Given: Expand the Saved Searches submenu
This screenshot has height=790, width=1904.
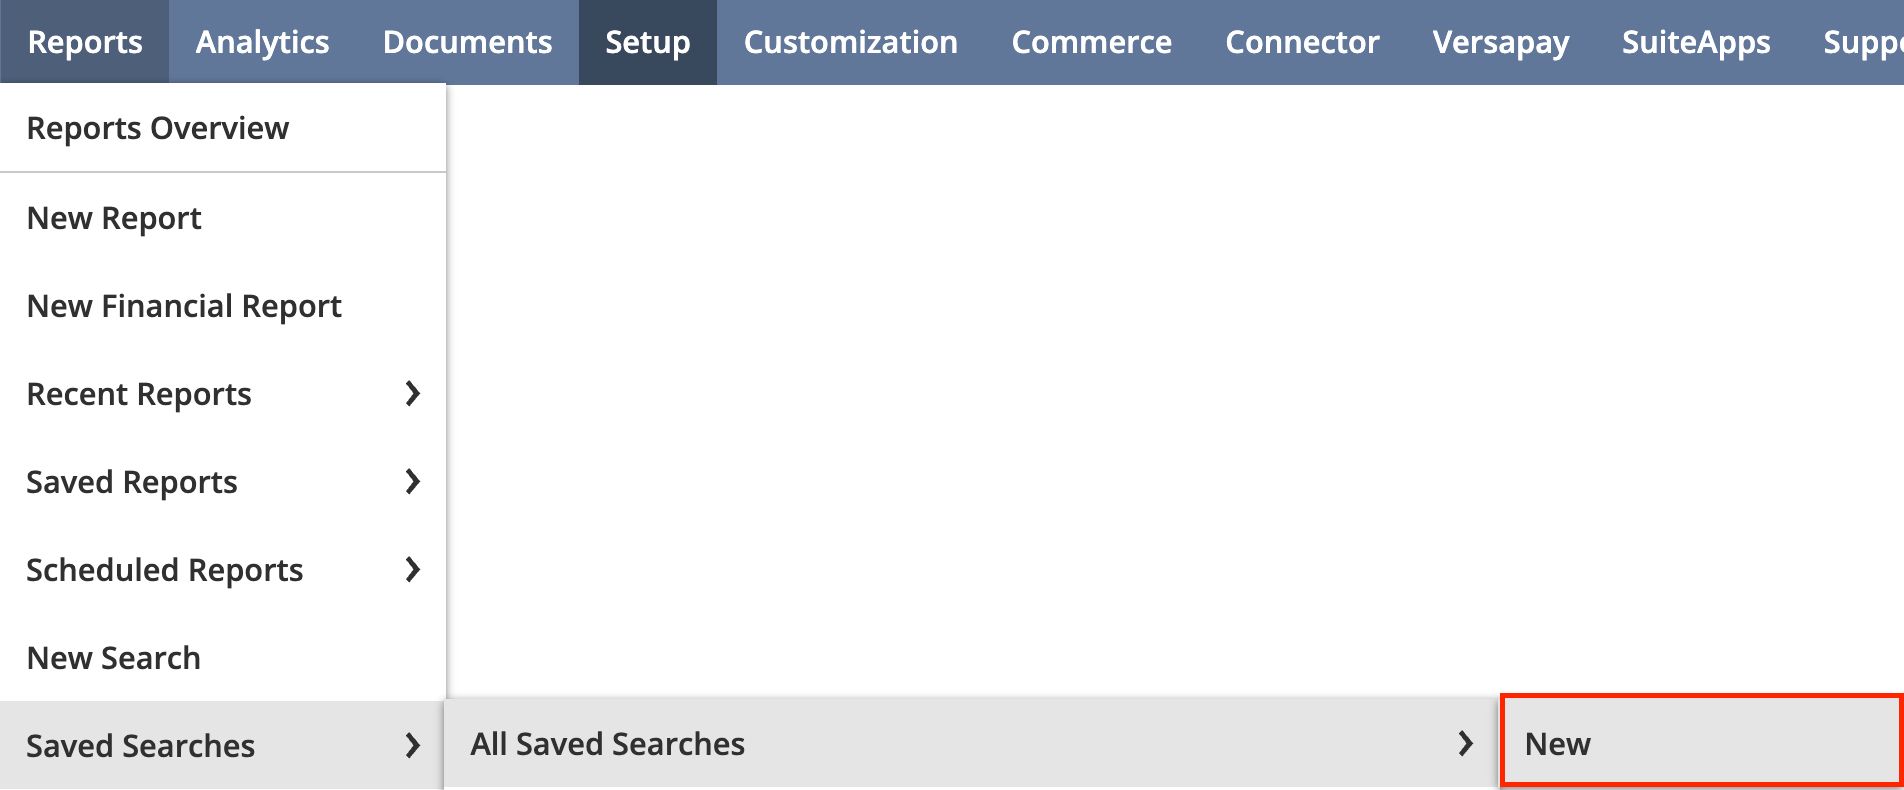Looking at the screenshot, I should pos(140,745).
